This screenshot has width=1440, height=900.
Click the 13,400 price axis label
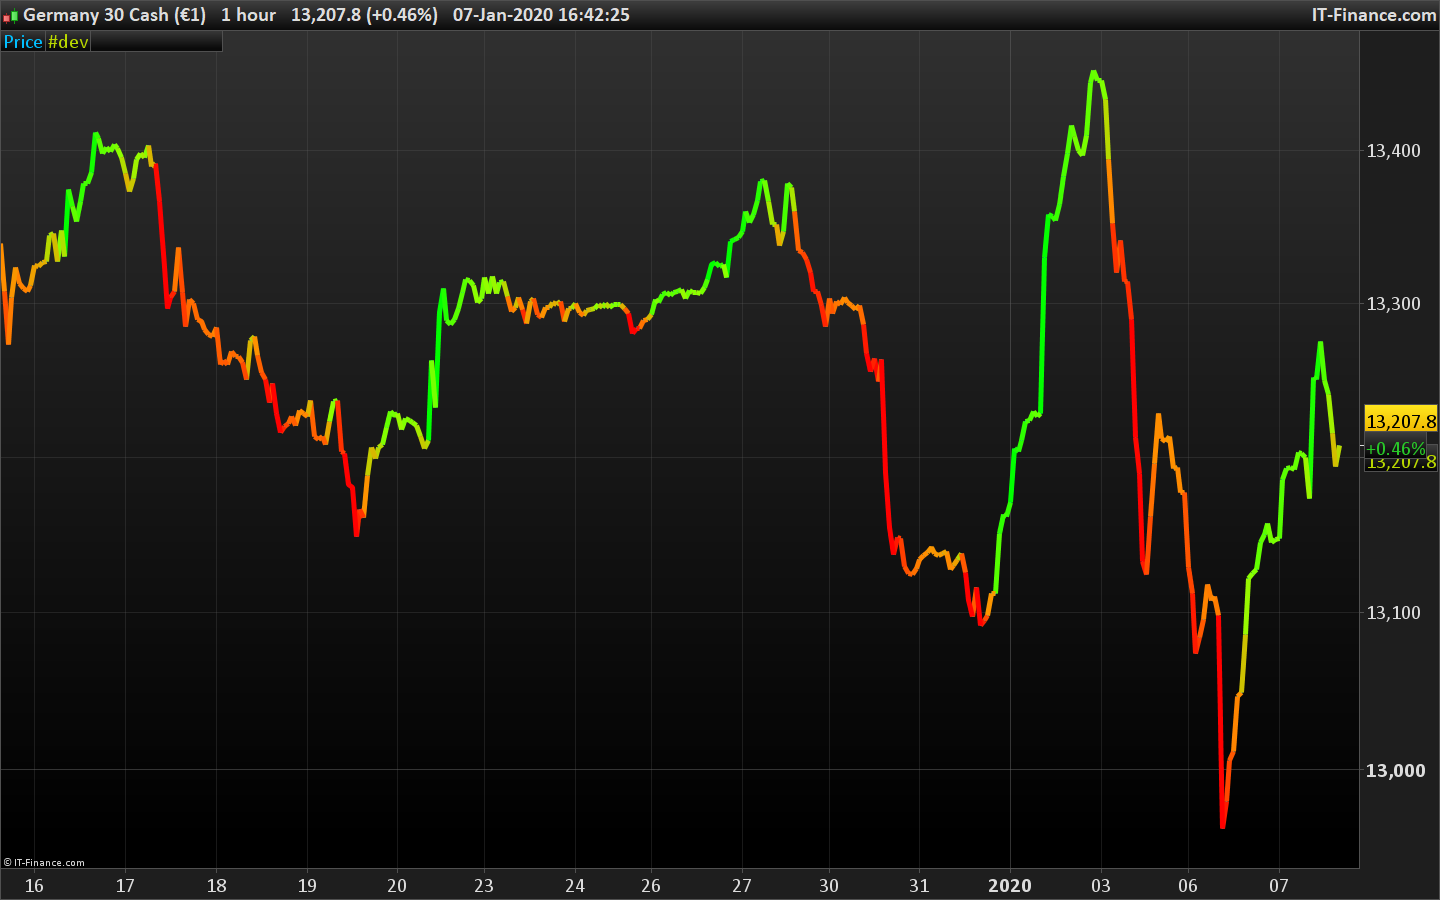(x=1393, y=151)
